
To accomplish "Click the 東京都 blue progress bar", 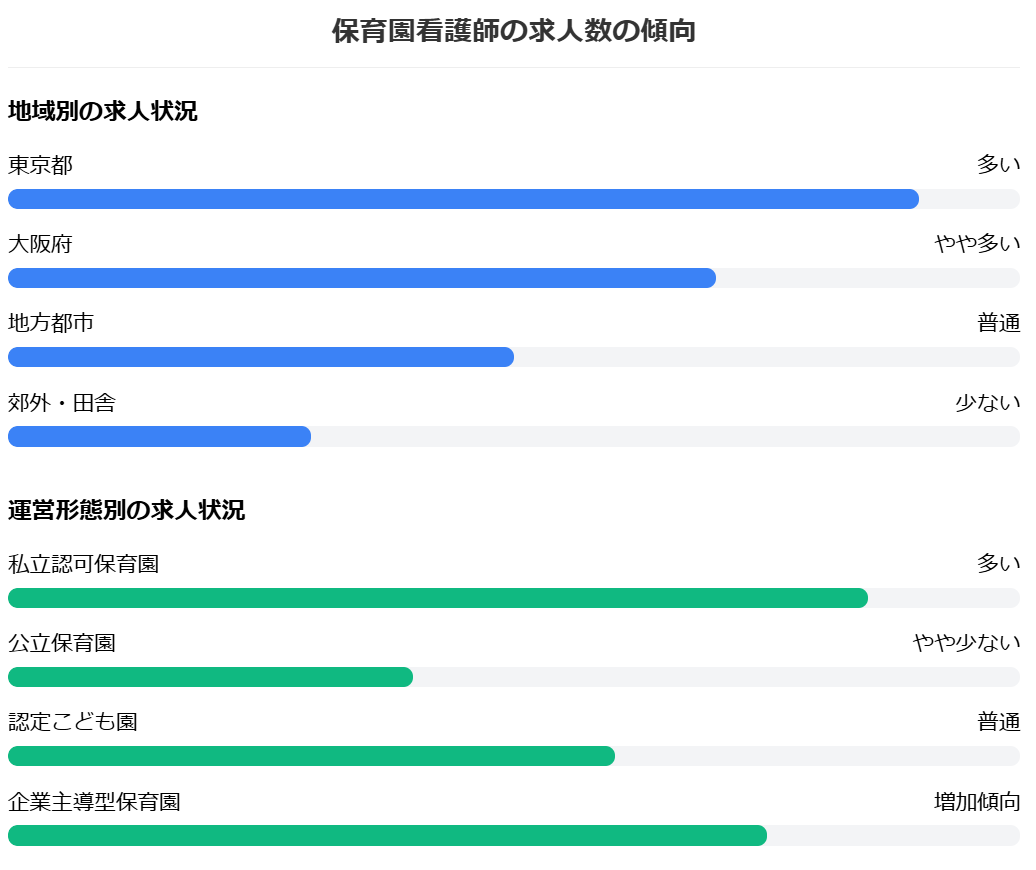I will (x=463, y=199).
